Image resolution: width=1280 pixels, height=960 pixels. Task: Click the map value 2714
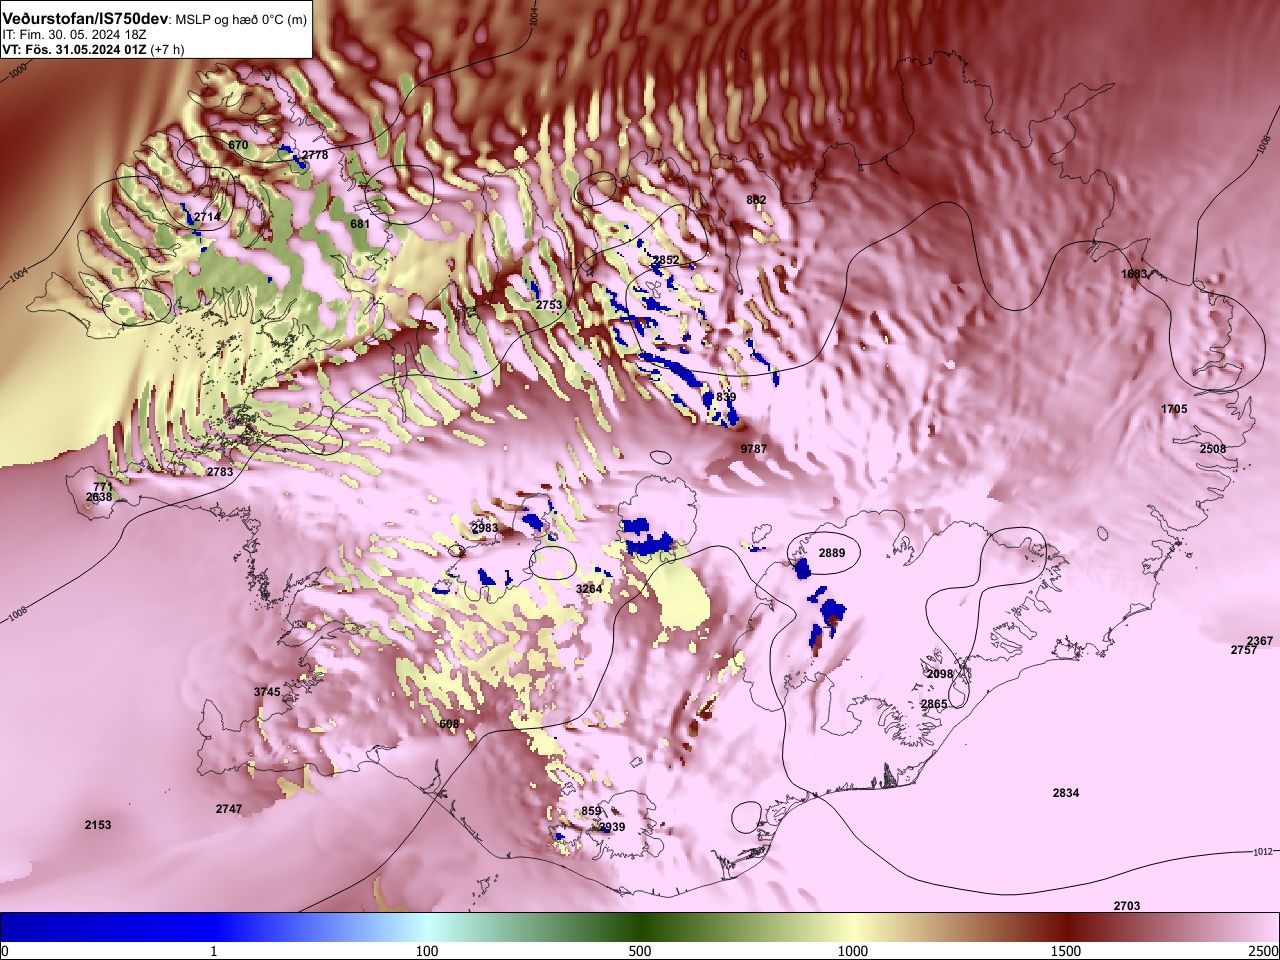[x=207, y=217]
